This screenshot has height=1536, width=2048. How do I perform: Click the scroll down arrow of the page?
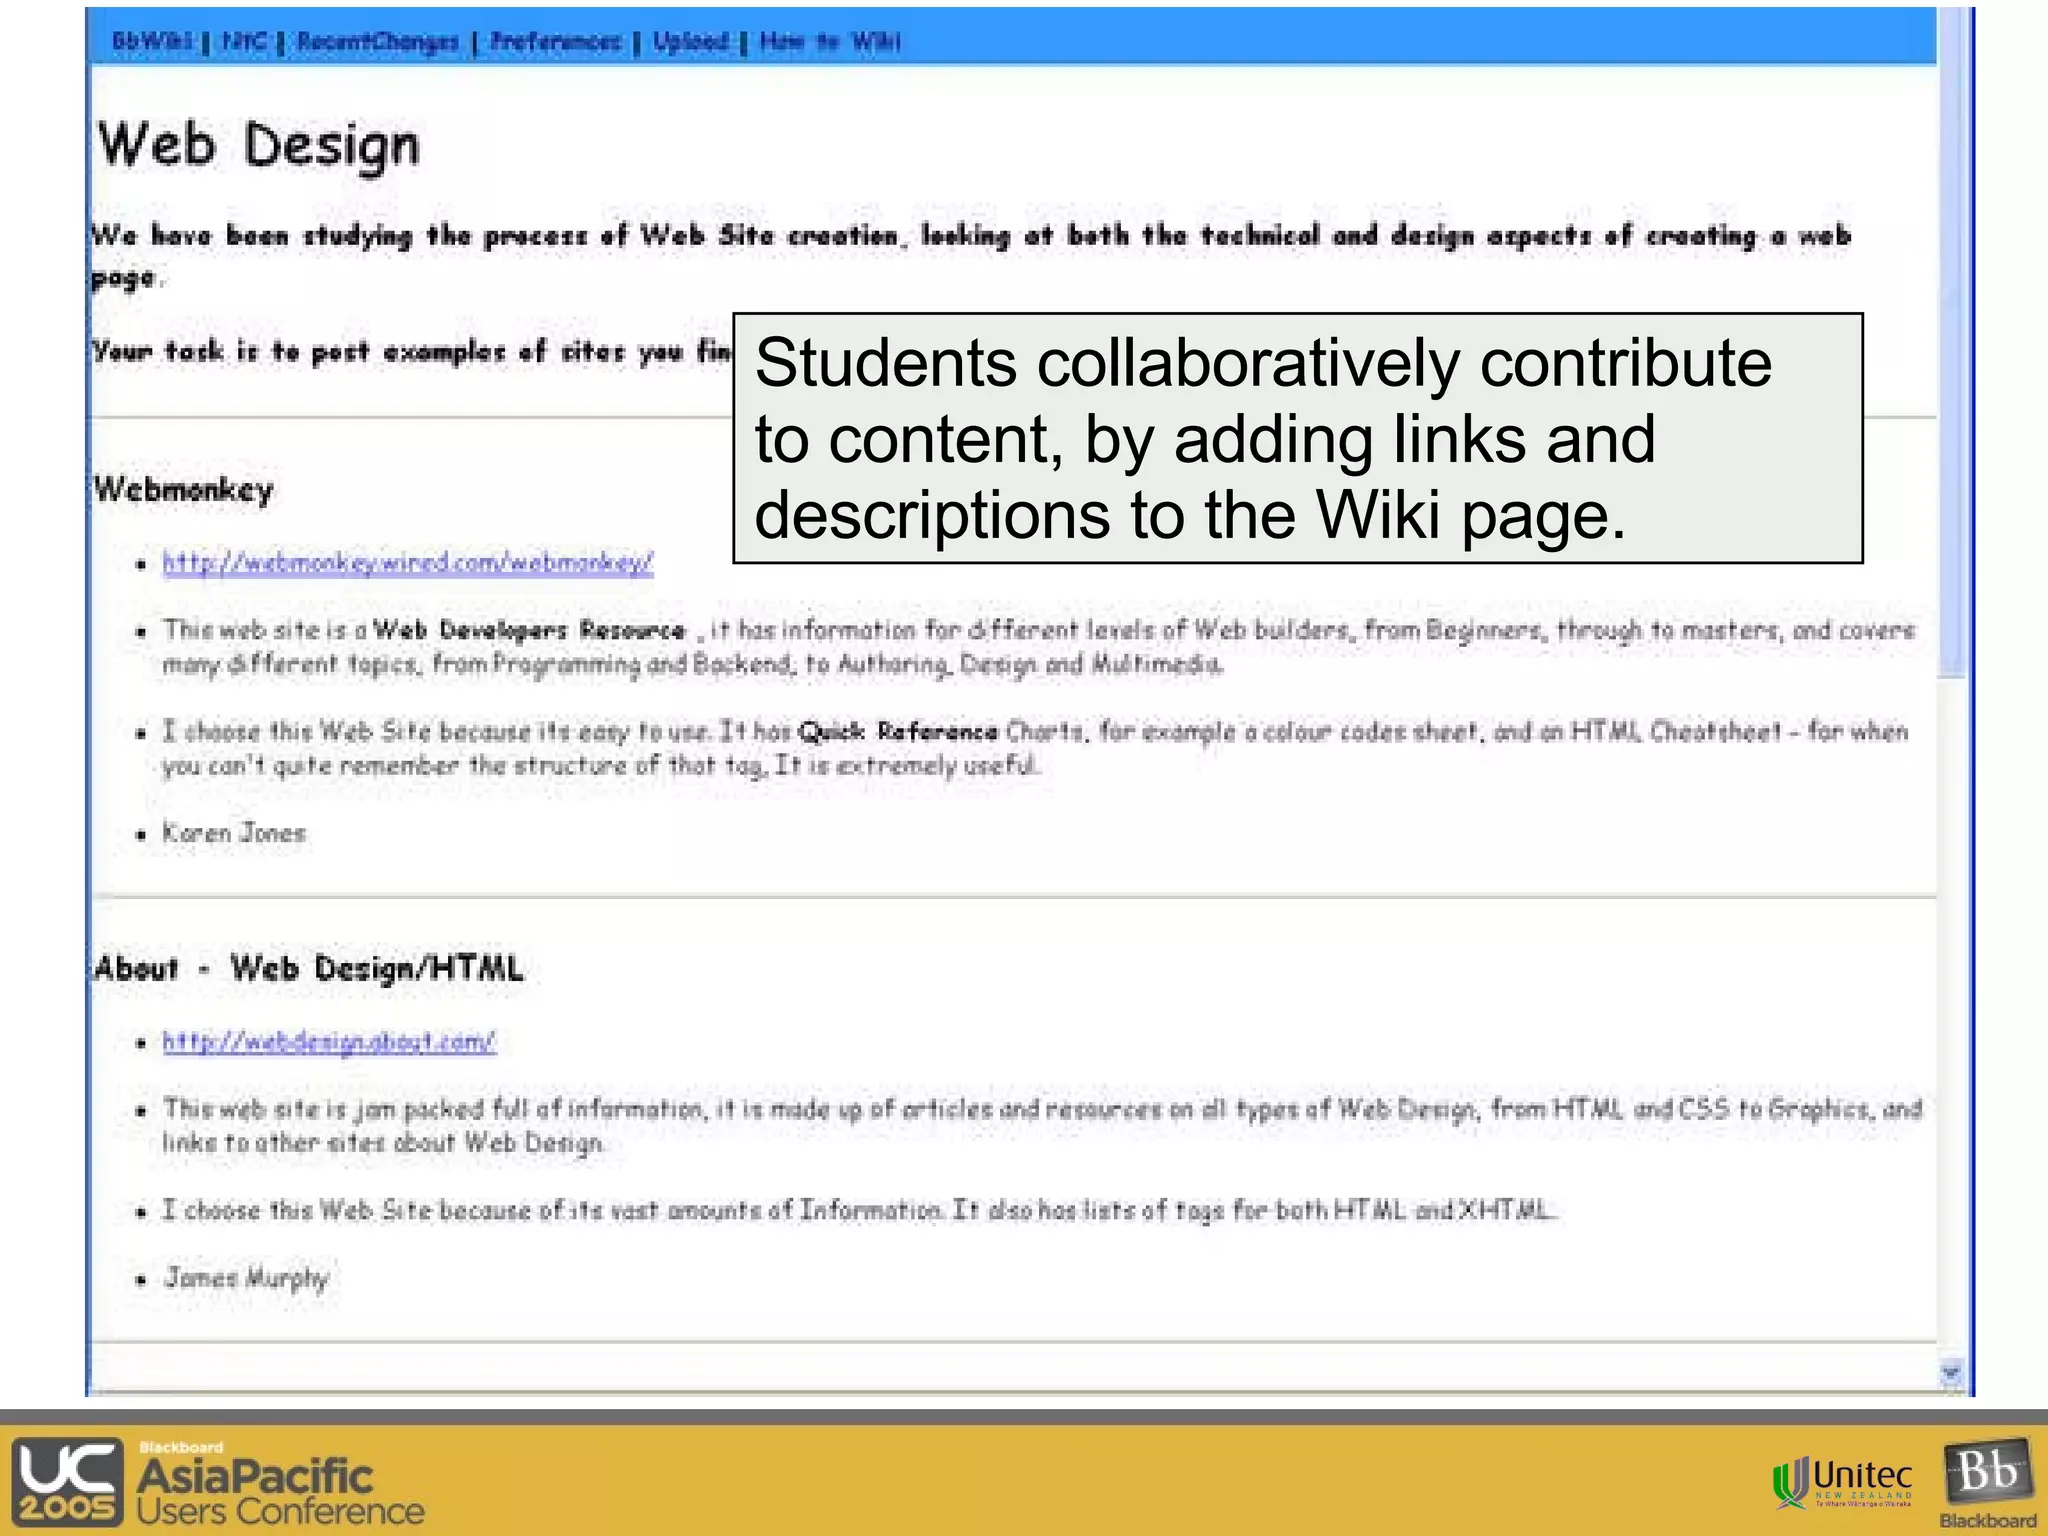point(1950,1372)
